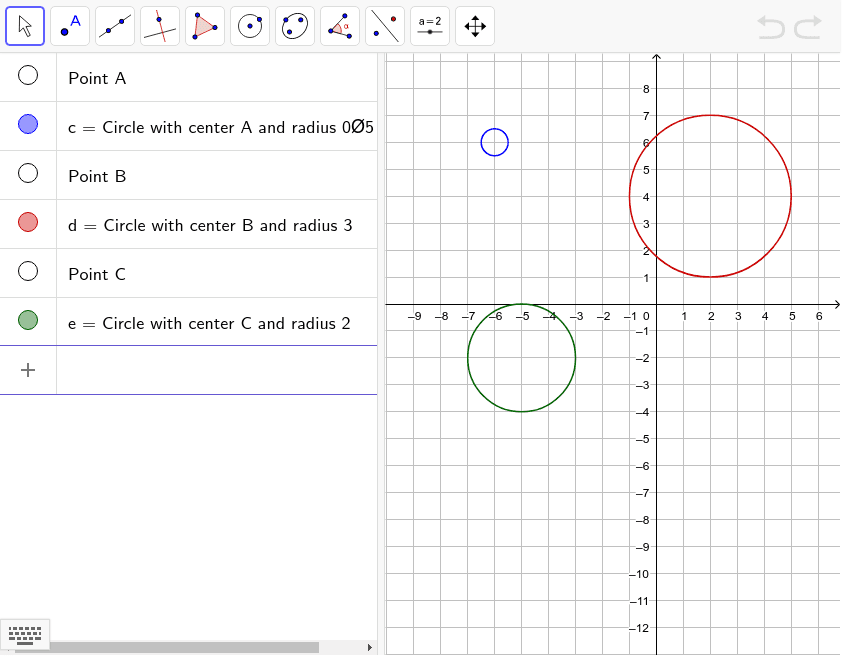This screenshot has height=657, width=842.
Task: Select the 'Point A' row text
Action: [97, 78]
